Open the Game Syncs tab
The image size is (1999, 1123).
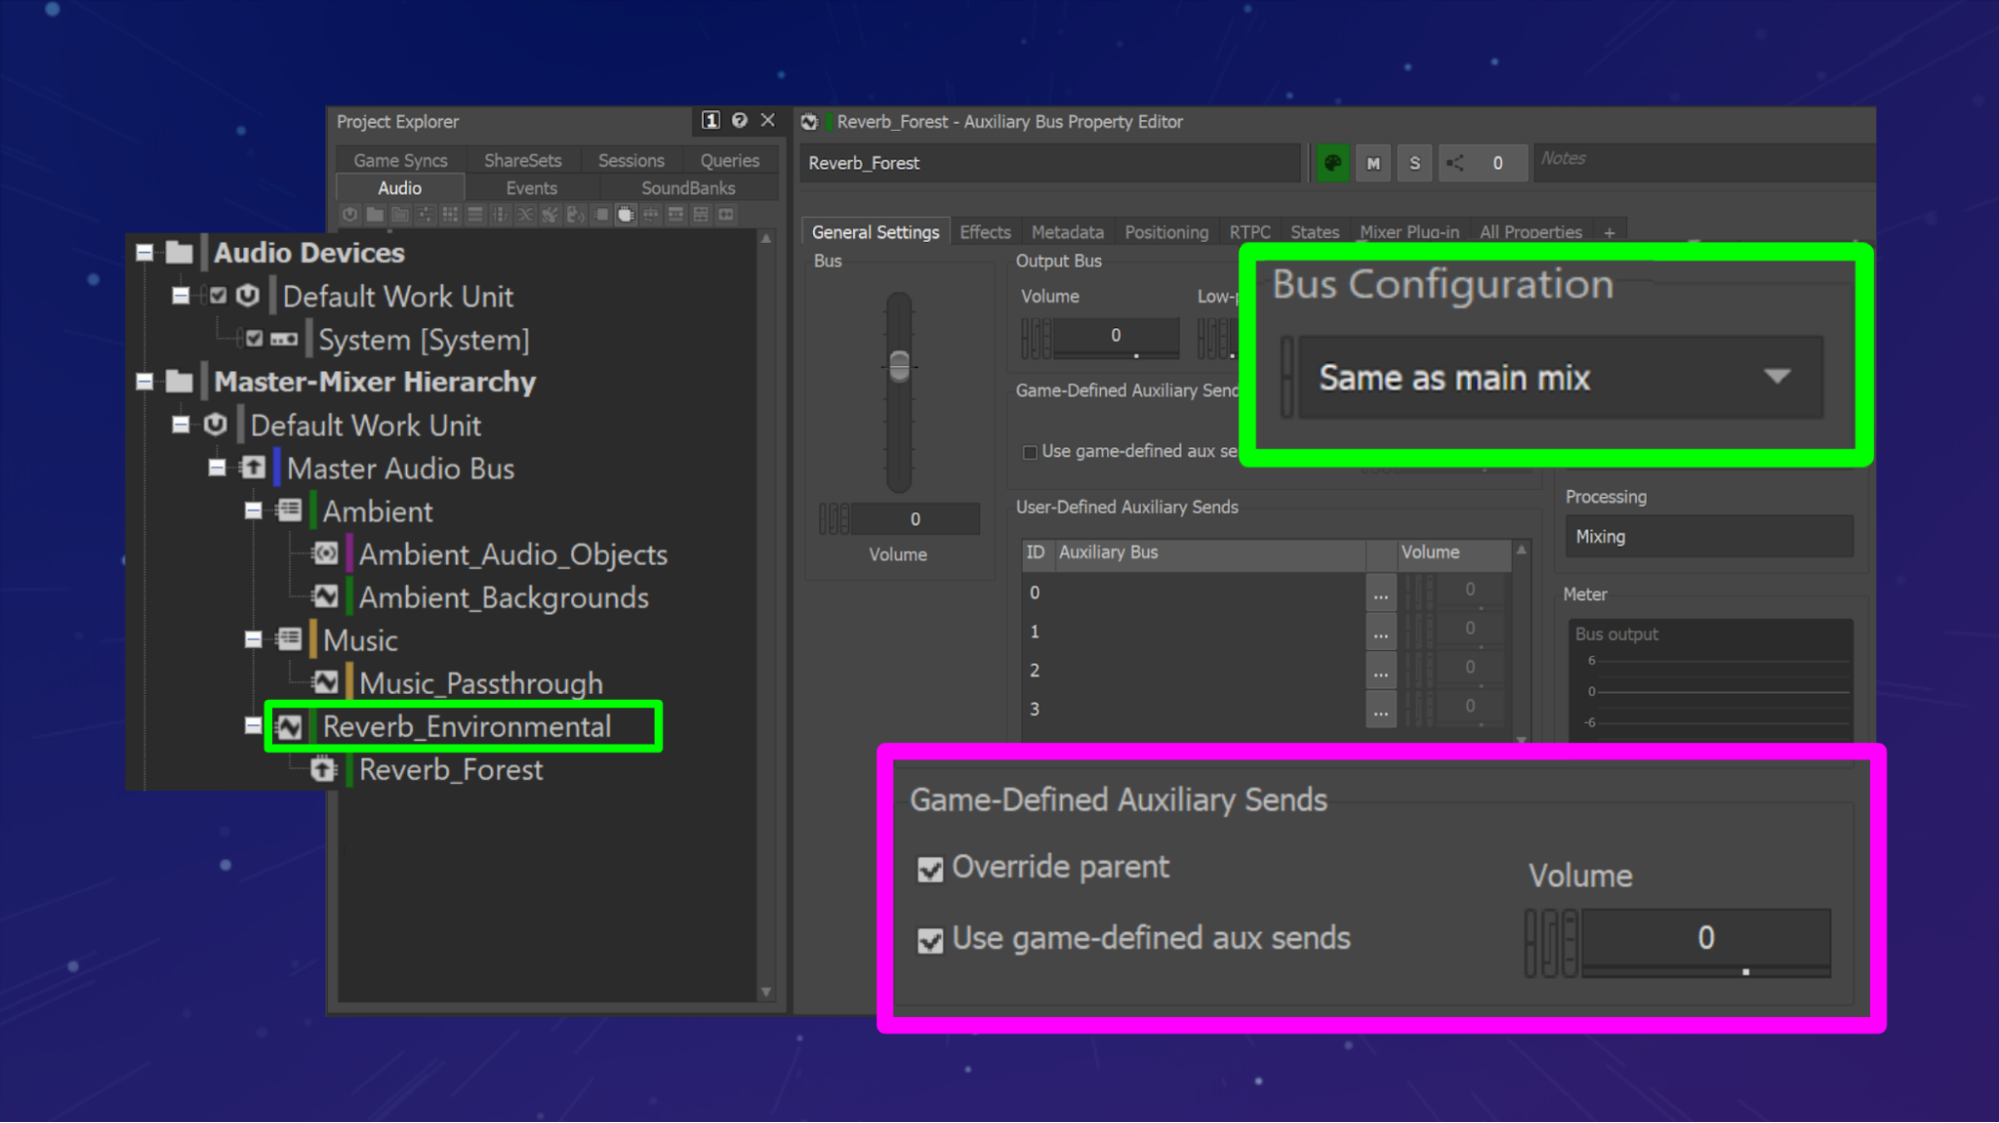pos(400,159)
